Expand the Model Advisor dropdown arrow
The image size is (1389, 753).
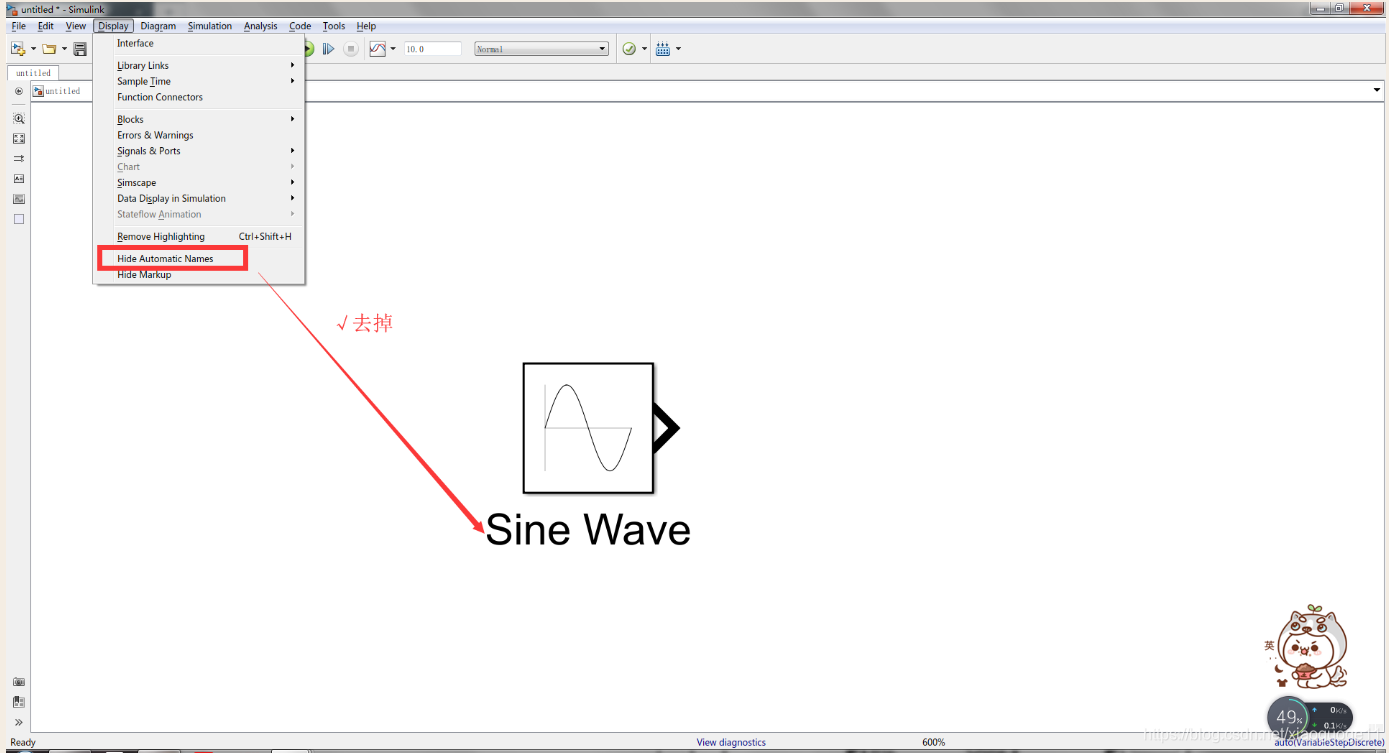645,49
